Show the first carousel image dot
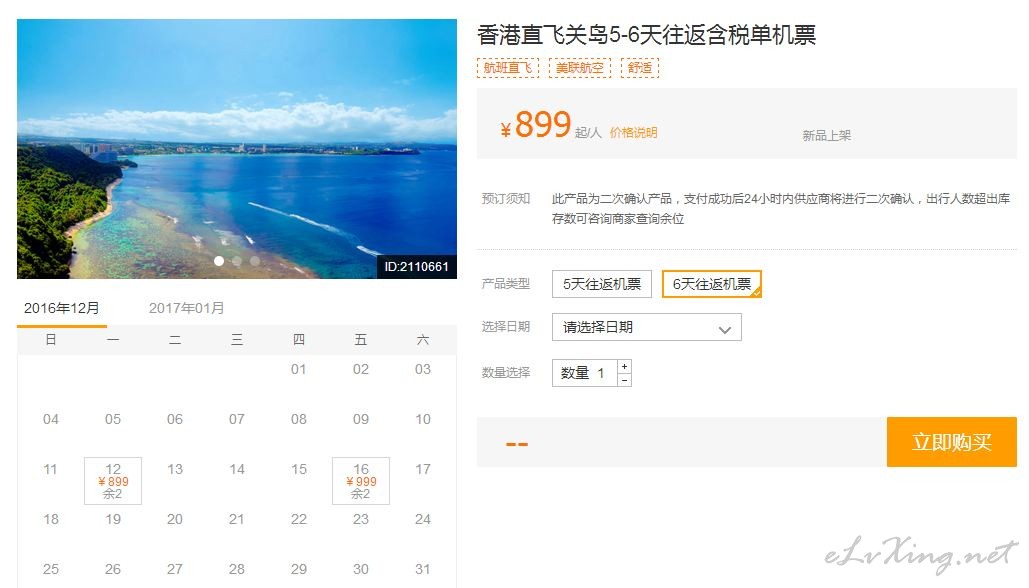The image size is (1029, 588). click(219, 261)
